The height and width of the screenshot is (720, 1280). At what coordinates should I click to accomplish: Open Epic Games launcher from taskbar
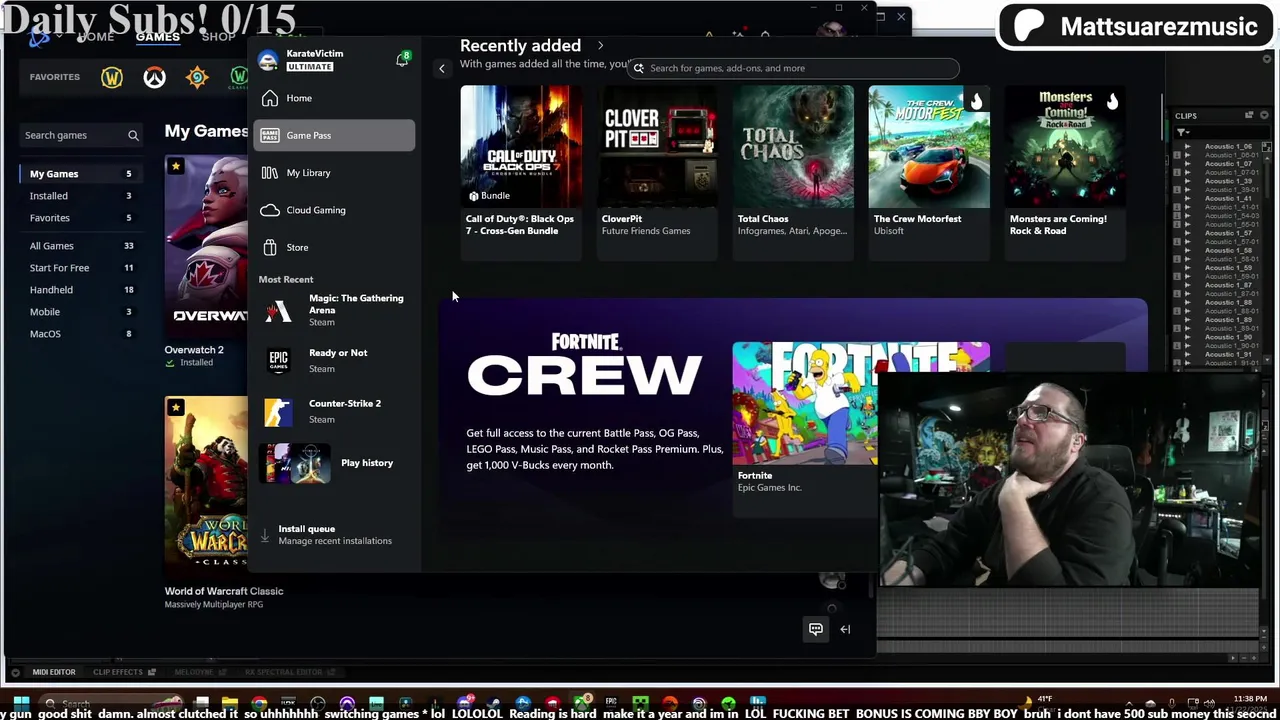click(x=611, y=703)
